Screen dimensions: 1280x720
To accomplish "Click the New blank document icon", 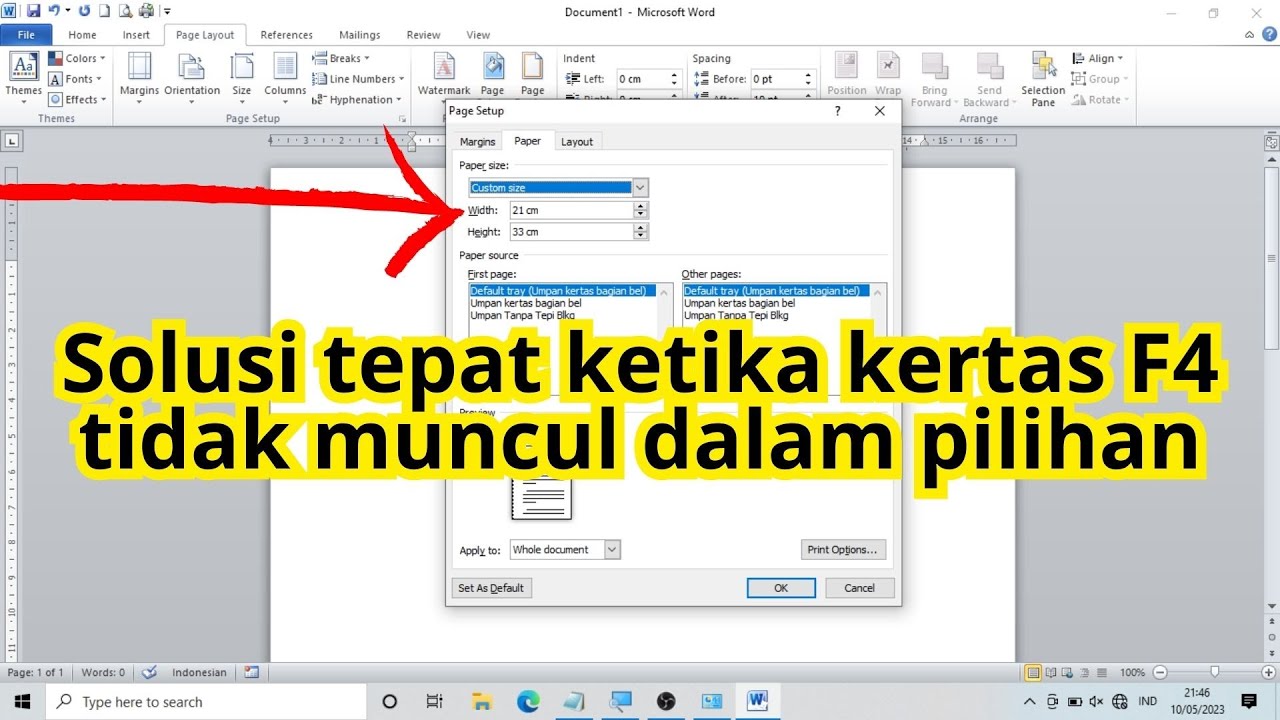I will [104, 11].
